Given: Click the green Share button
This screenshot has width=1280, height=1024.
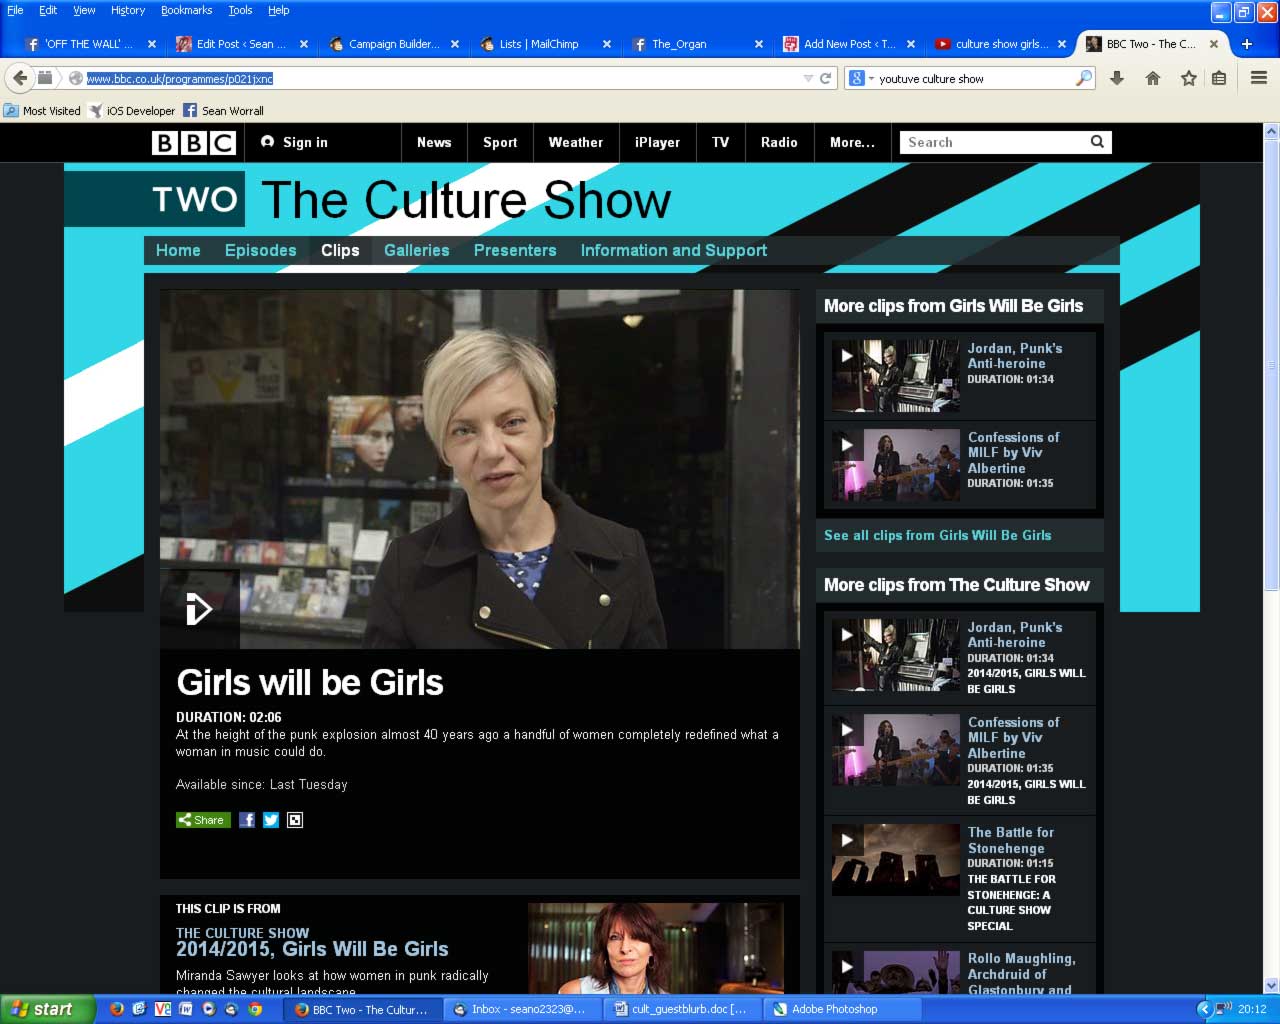Looking at the screenshot, I should (203, 820).
